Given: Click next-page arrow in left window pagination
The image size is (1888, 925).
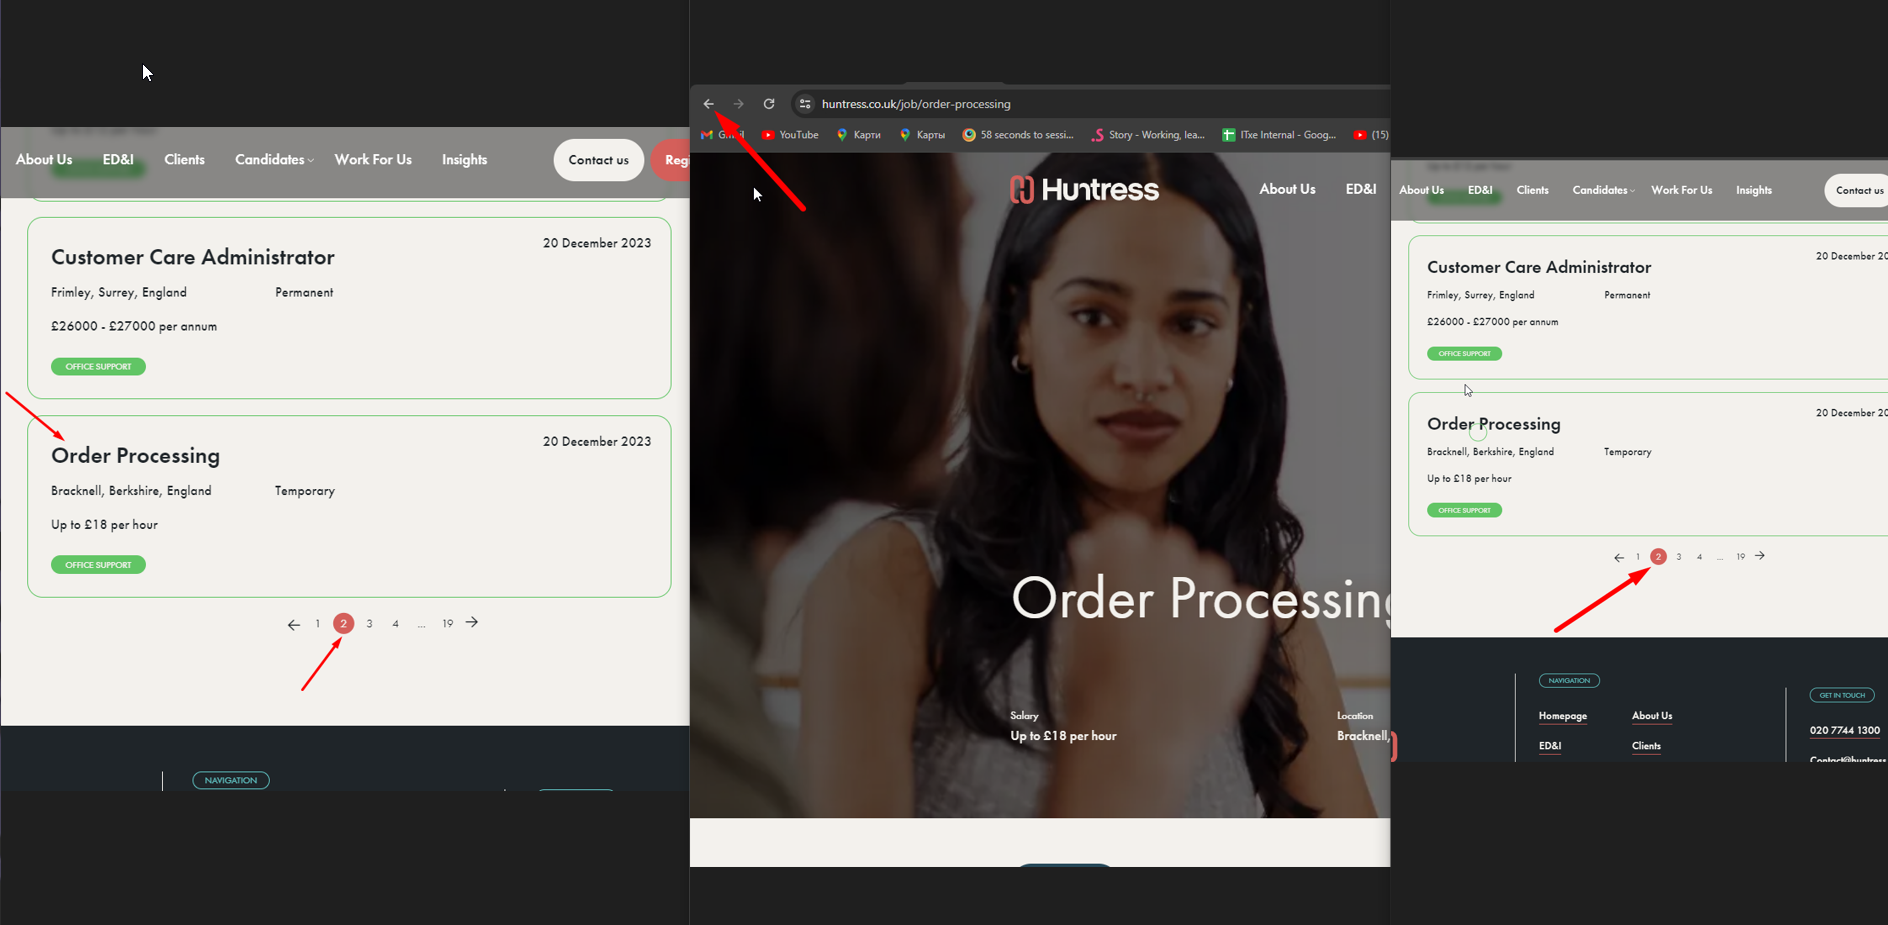Looking at the screenshot, I should tap(472, 622).
